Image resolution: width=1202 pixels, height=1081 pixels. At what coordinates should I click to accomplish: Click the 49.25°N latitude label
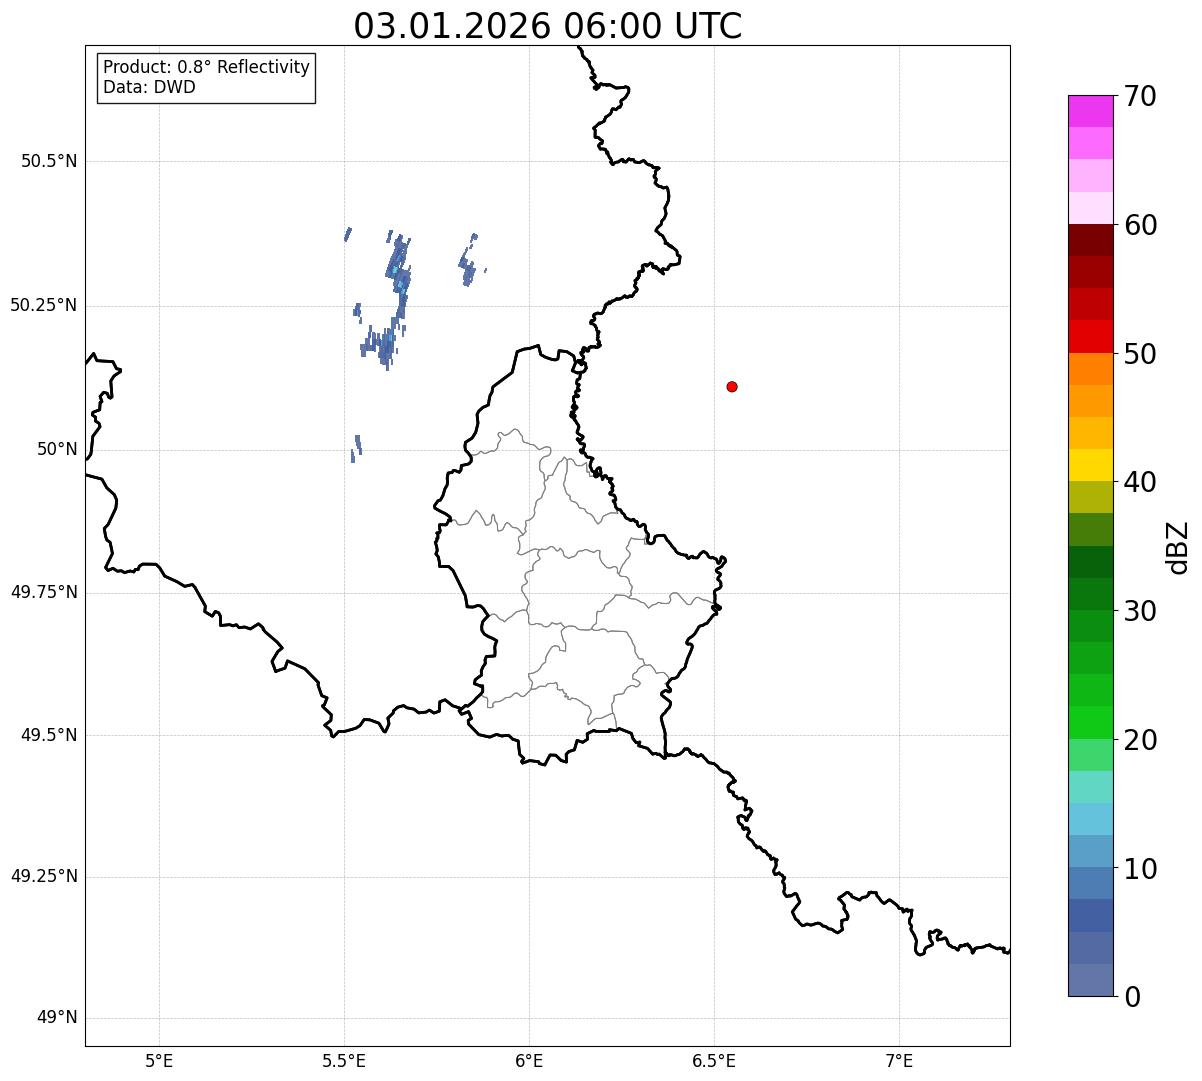pyautogui.click(x=44, y=877)
